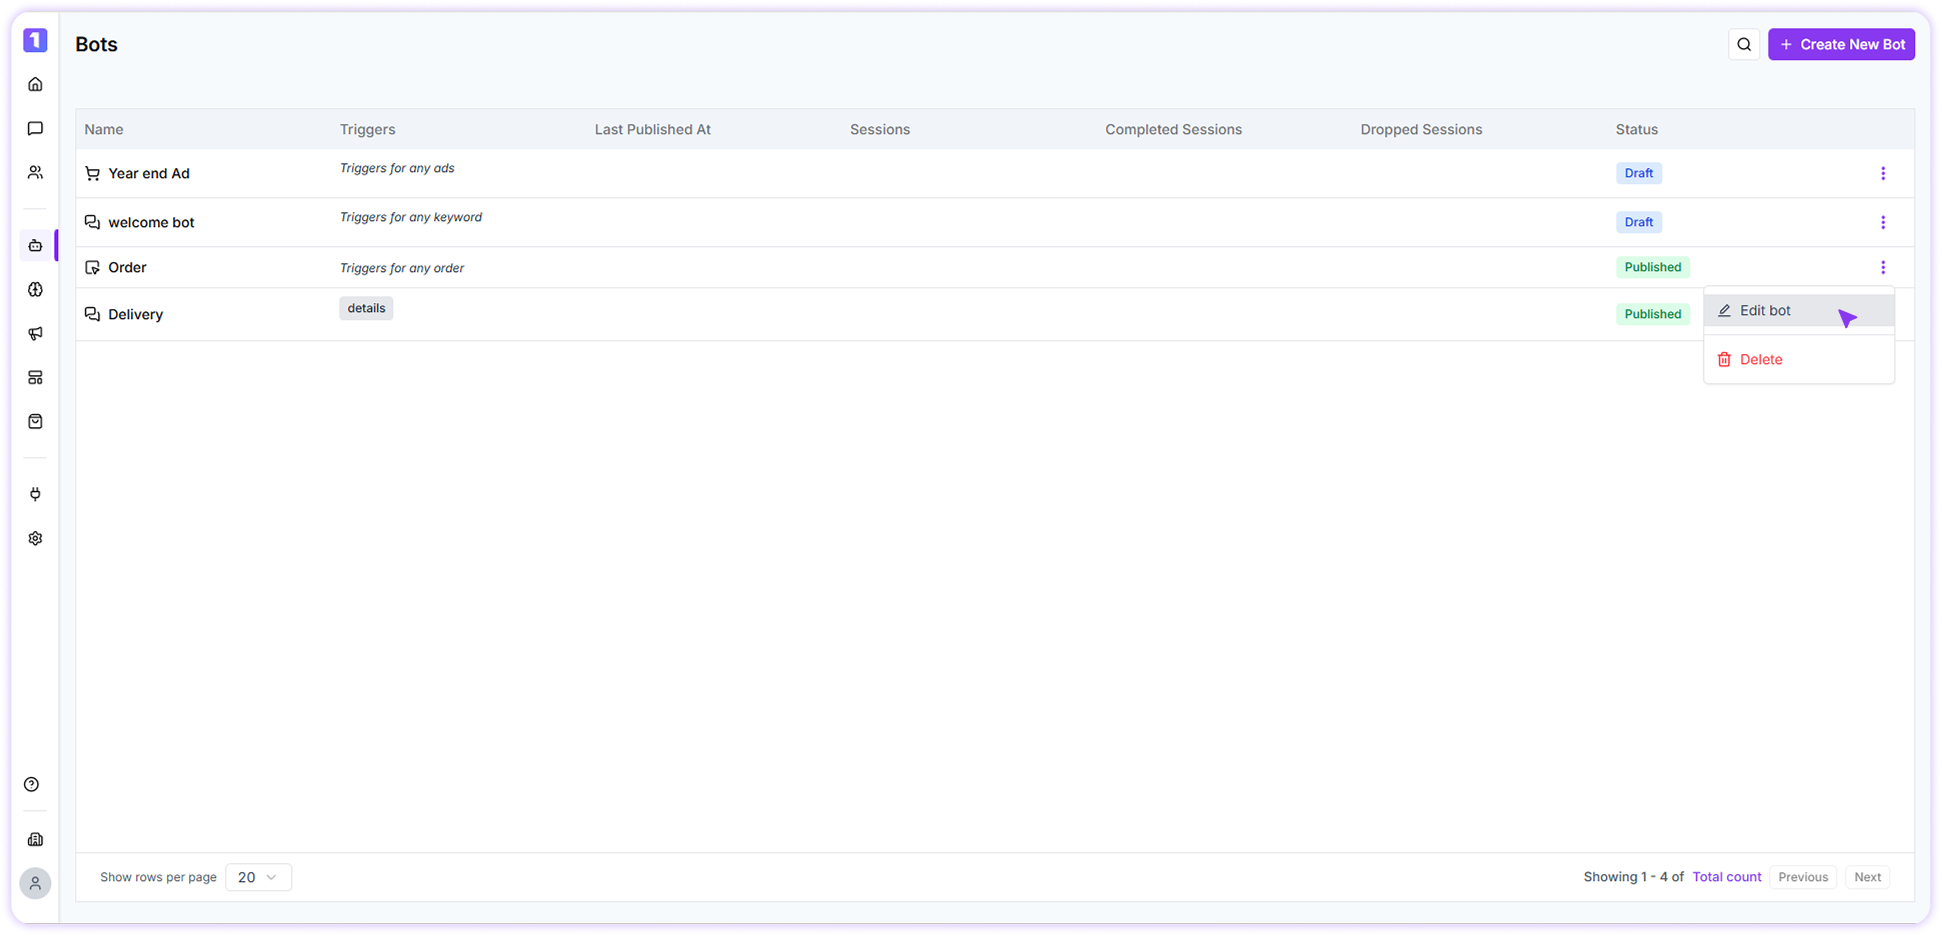
Task: Open the chat conversations panel
Action: pyautogui.click(x=35, y=128)
